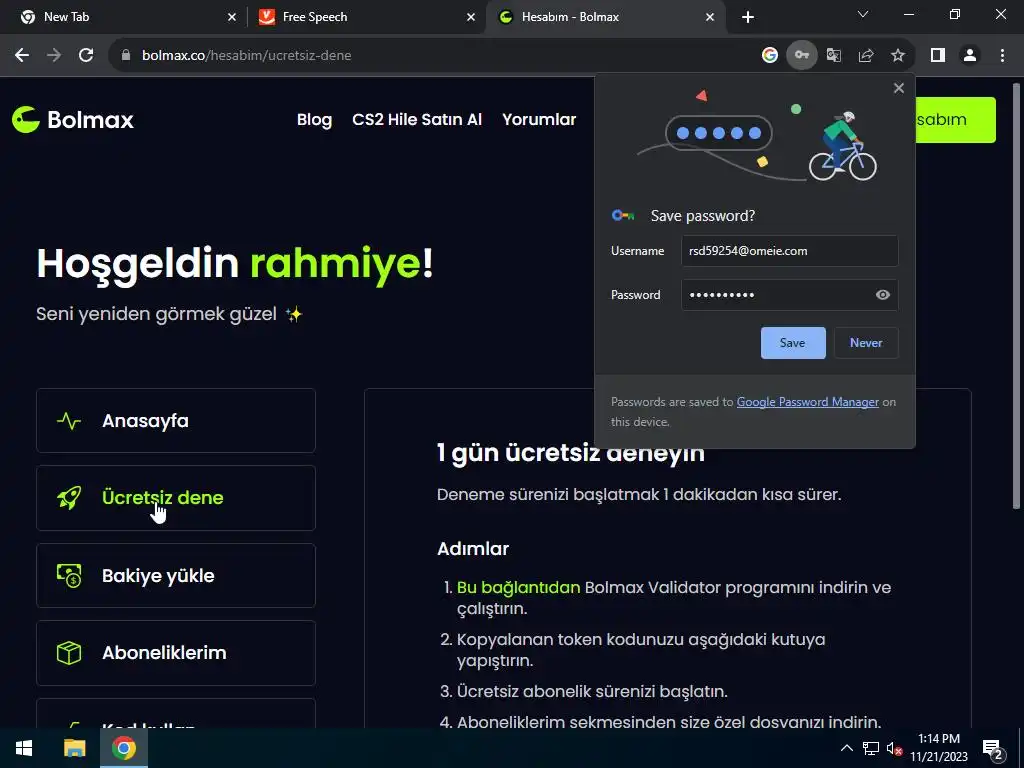Bookmark this page with the star icon
This screenshot has width=1024, height=768.
898,56
